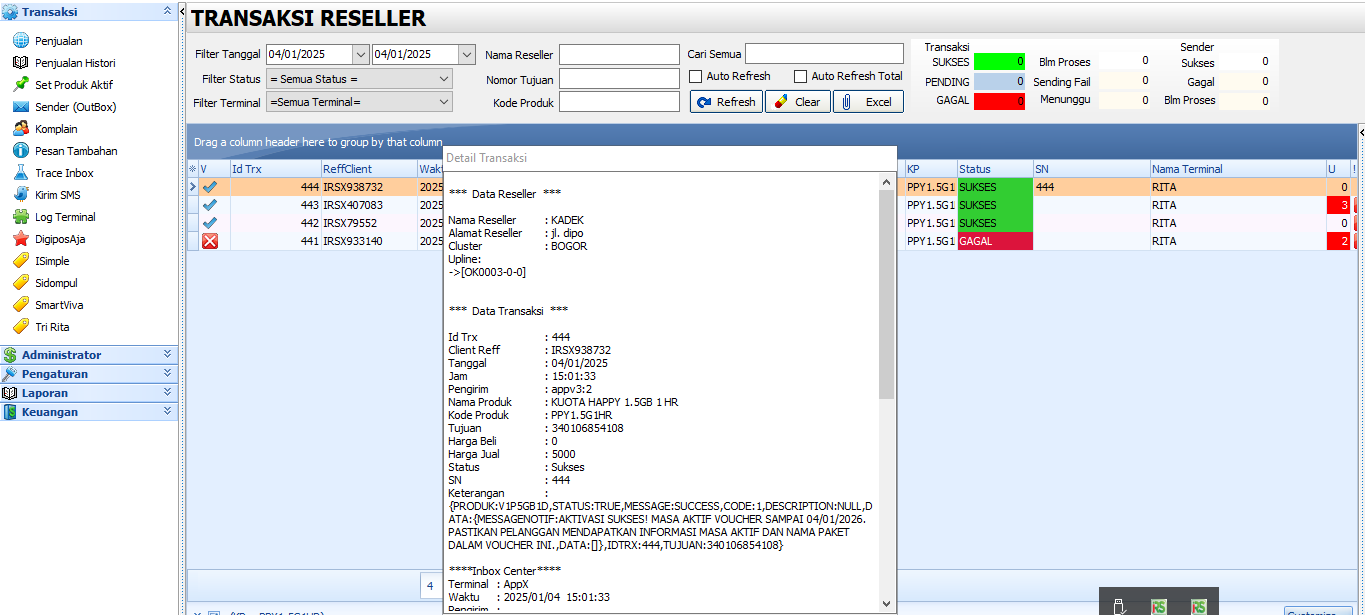Enable Auto Refresh Total

coord(798,76)
